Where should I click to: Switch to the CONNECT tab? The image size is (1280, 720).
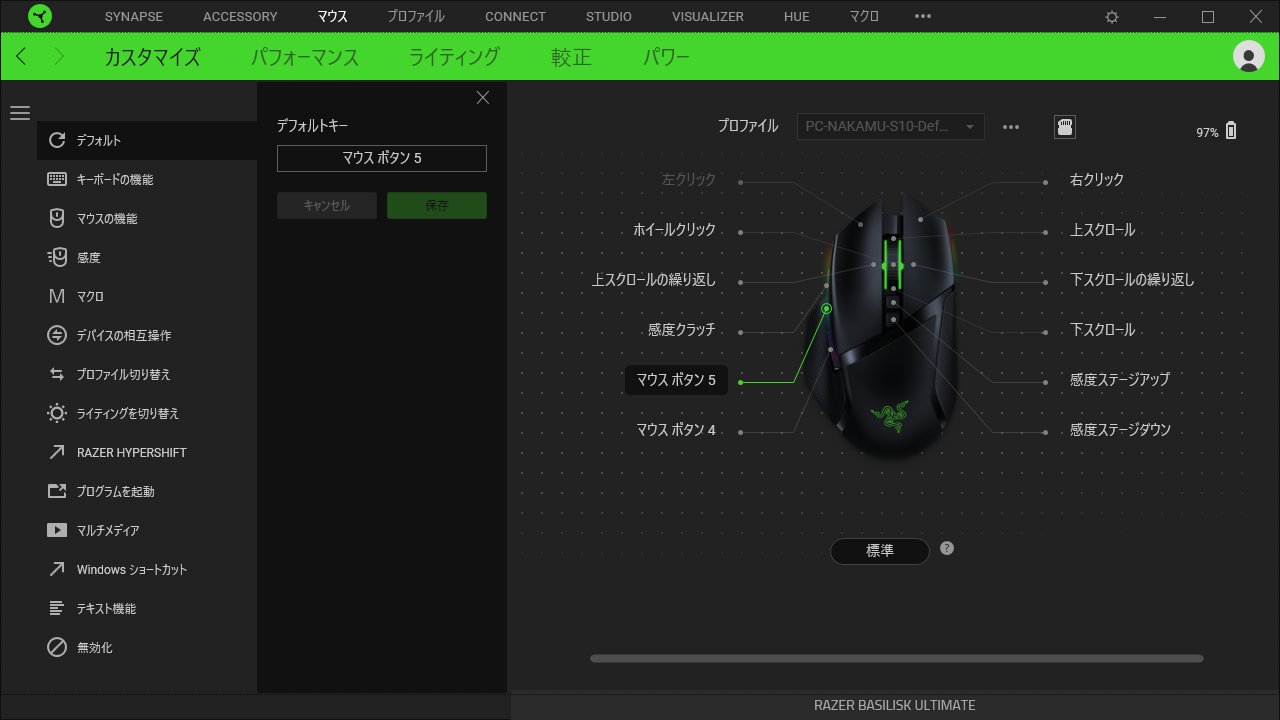point(515,16)
